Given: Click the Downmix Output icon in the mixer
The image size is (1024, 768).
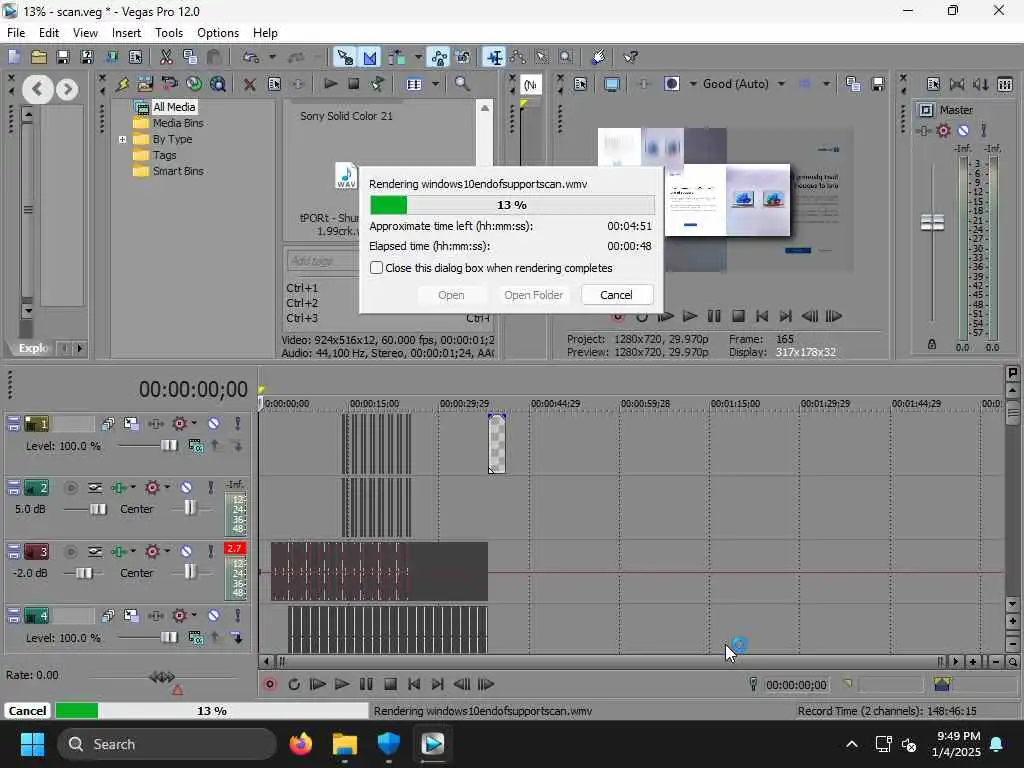Looking at the screenshot, I should click(x=957, y=84).
